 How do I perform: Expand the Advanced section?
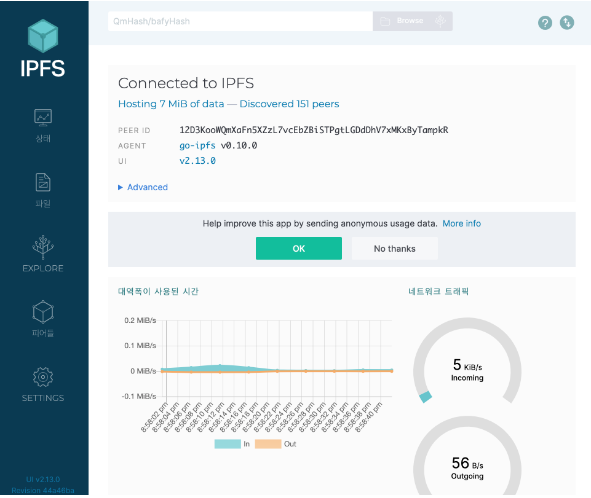[143, 187]
